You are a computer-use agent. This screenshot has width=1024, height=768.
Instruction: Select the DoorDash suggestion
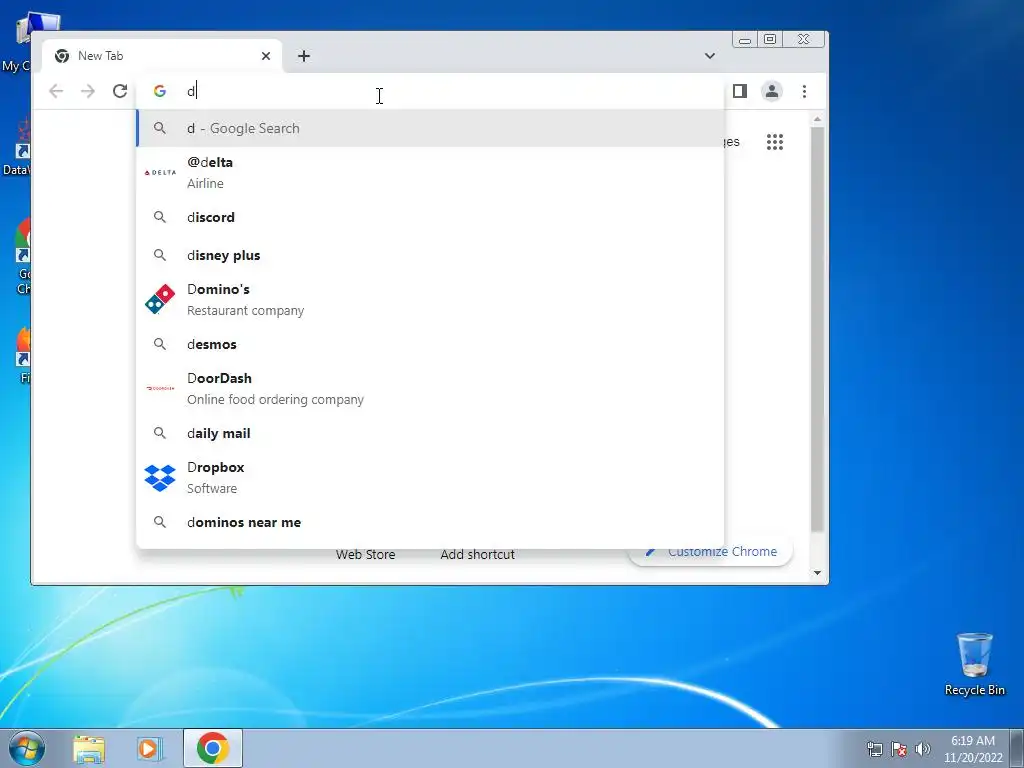(x=430, y=389)
